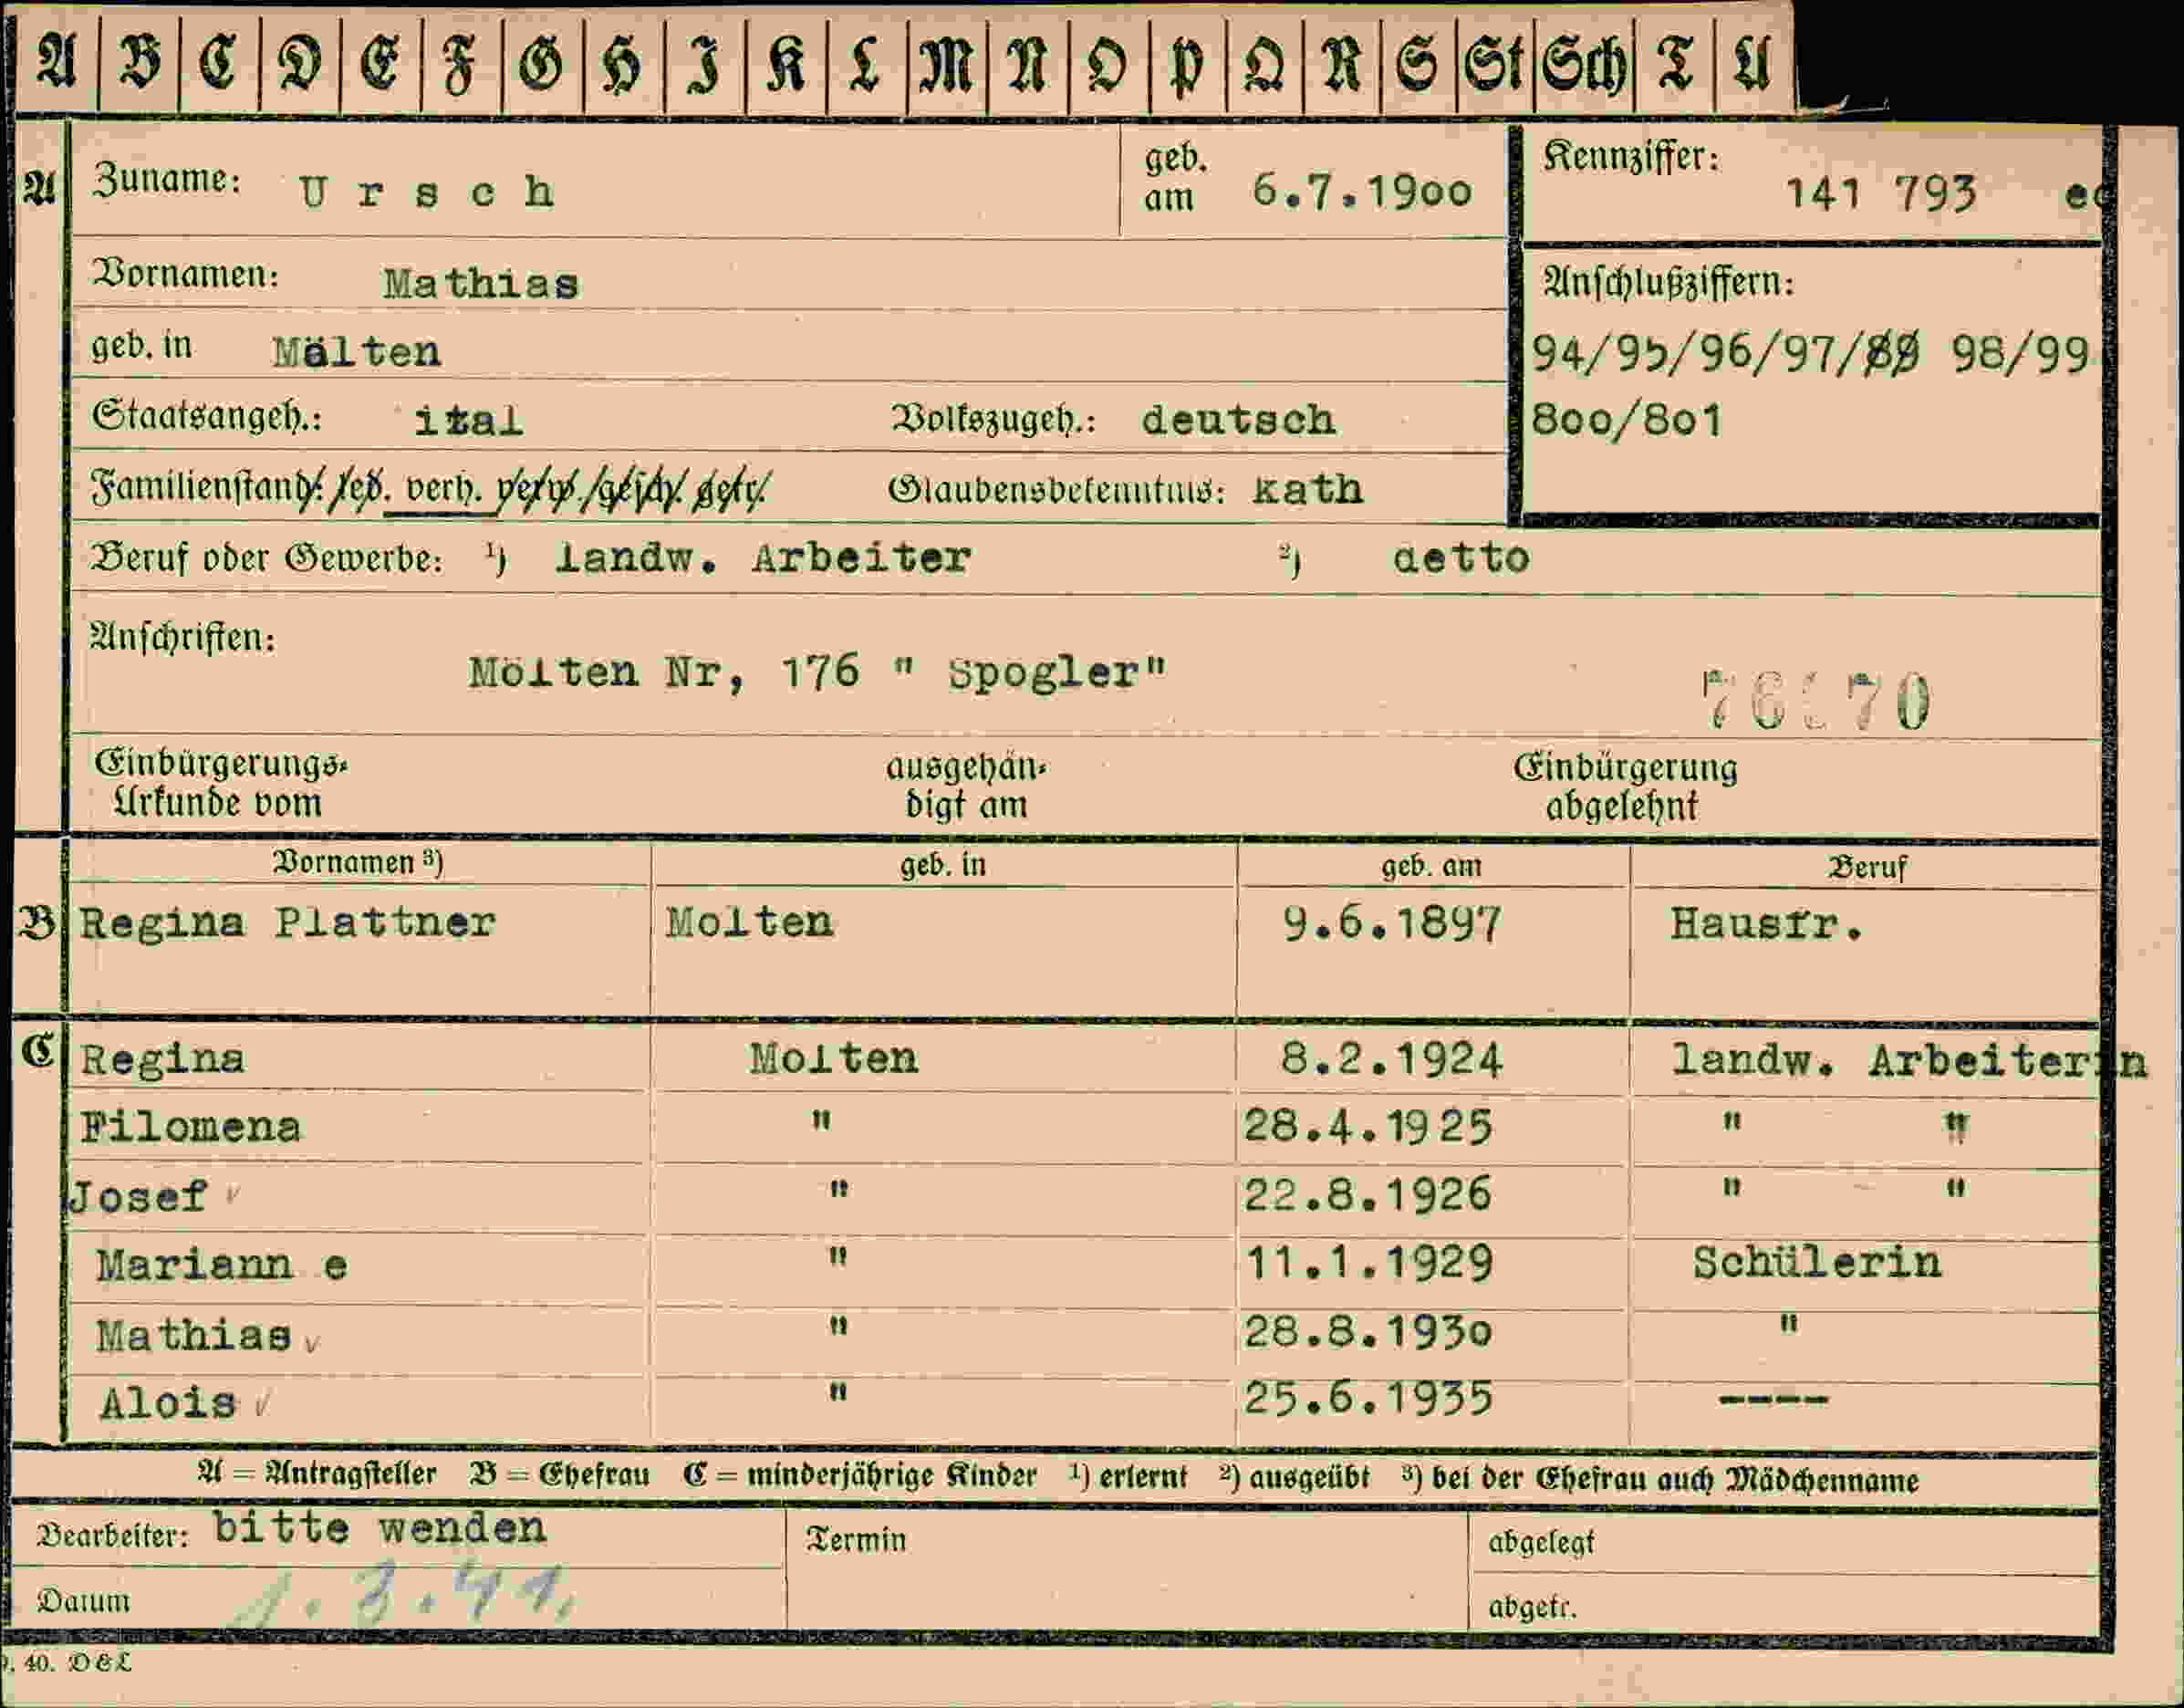Click faint stamped number 76 70
Screen dimensions: 2184x1708
tap(1817, 700)
